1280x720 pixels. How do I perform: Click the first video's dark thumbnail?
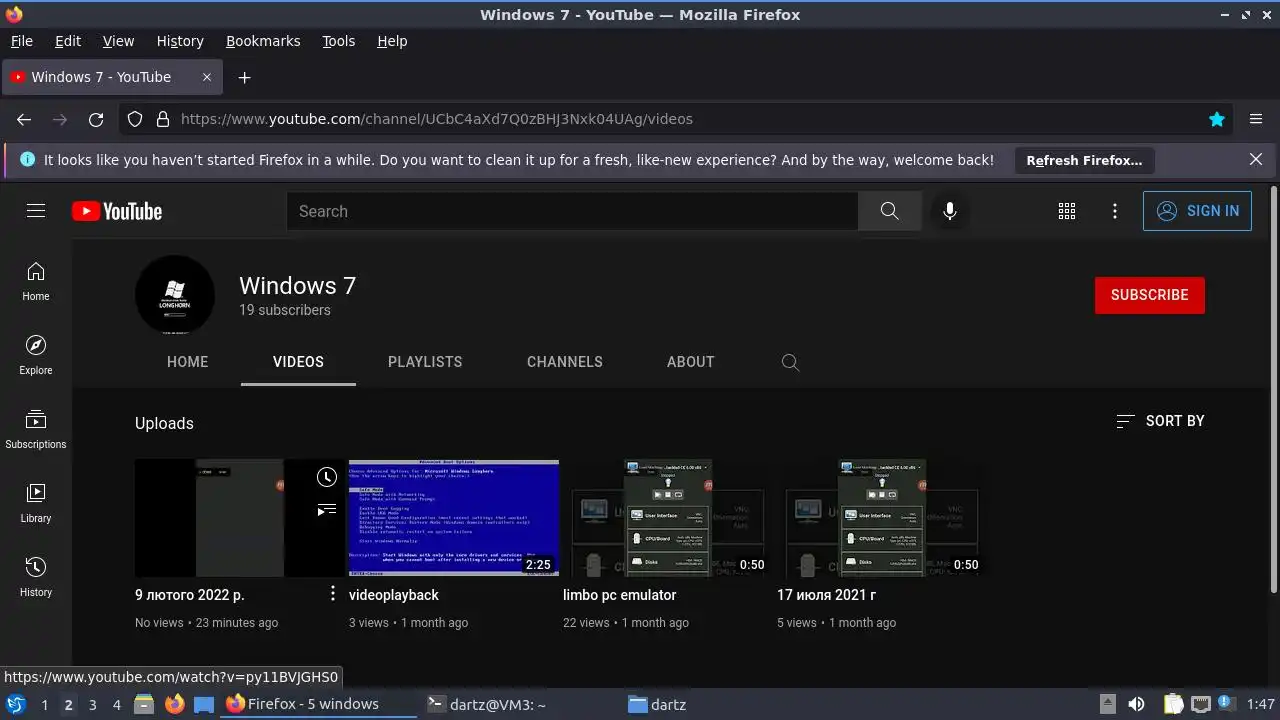[x=240, y=518]
